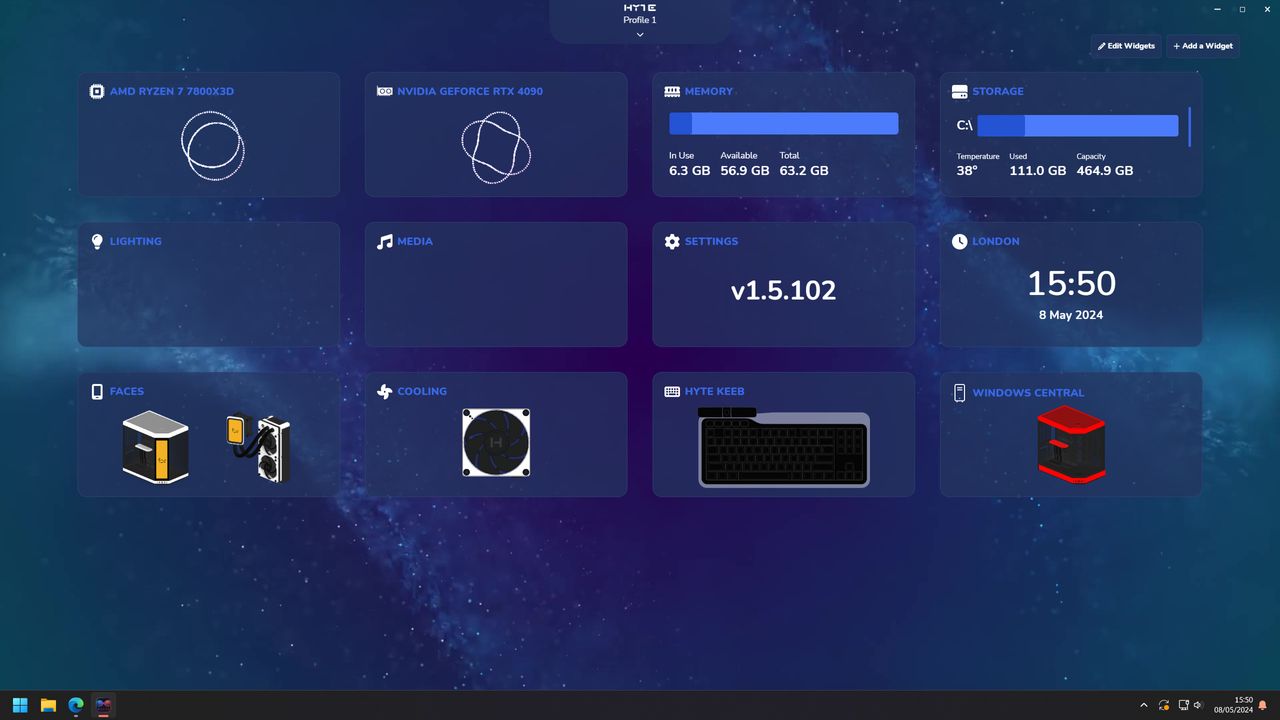Open the AMD Ryzen 7 7800X3D CPU chip icon

tap(97, 91)
